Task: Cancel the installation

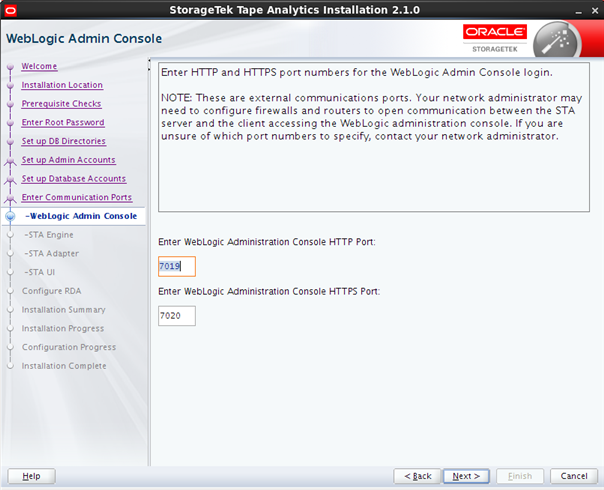Action: tap(574, 476)
